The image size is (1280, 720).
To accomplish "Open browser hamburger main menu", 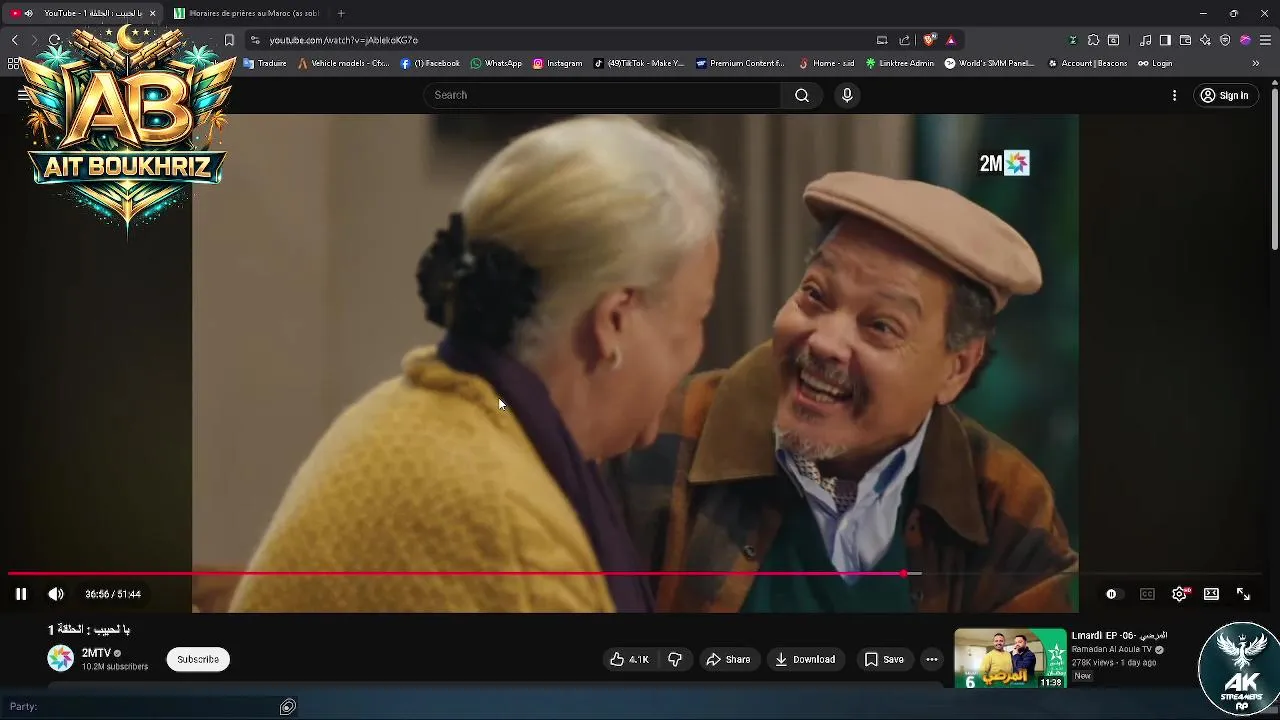I will click(1265, 40).
